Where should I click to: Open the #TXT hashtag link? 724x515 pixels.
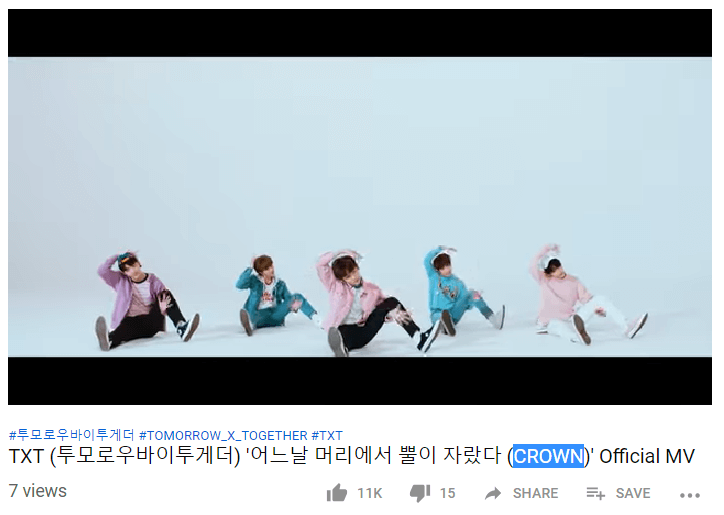pyautogui.click(x=327, y=435)
